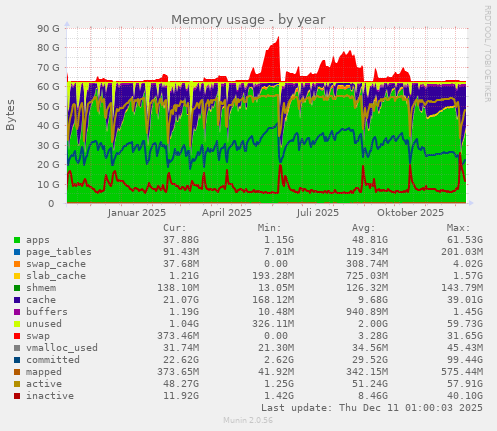Click the active average value 51.24G

370,384
